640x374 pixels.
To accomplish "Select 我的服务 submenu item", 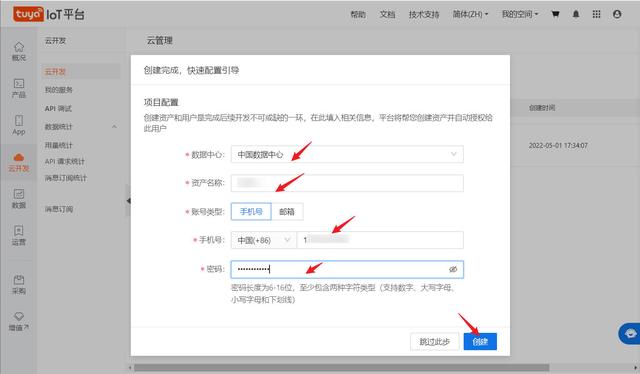I will [59, 90].
